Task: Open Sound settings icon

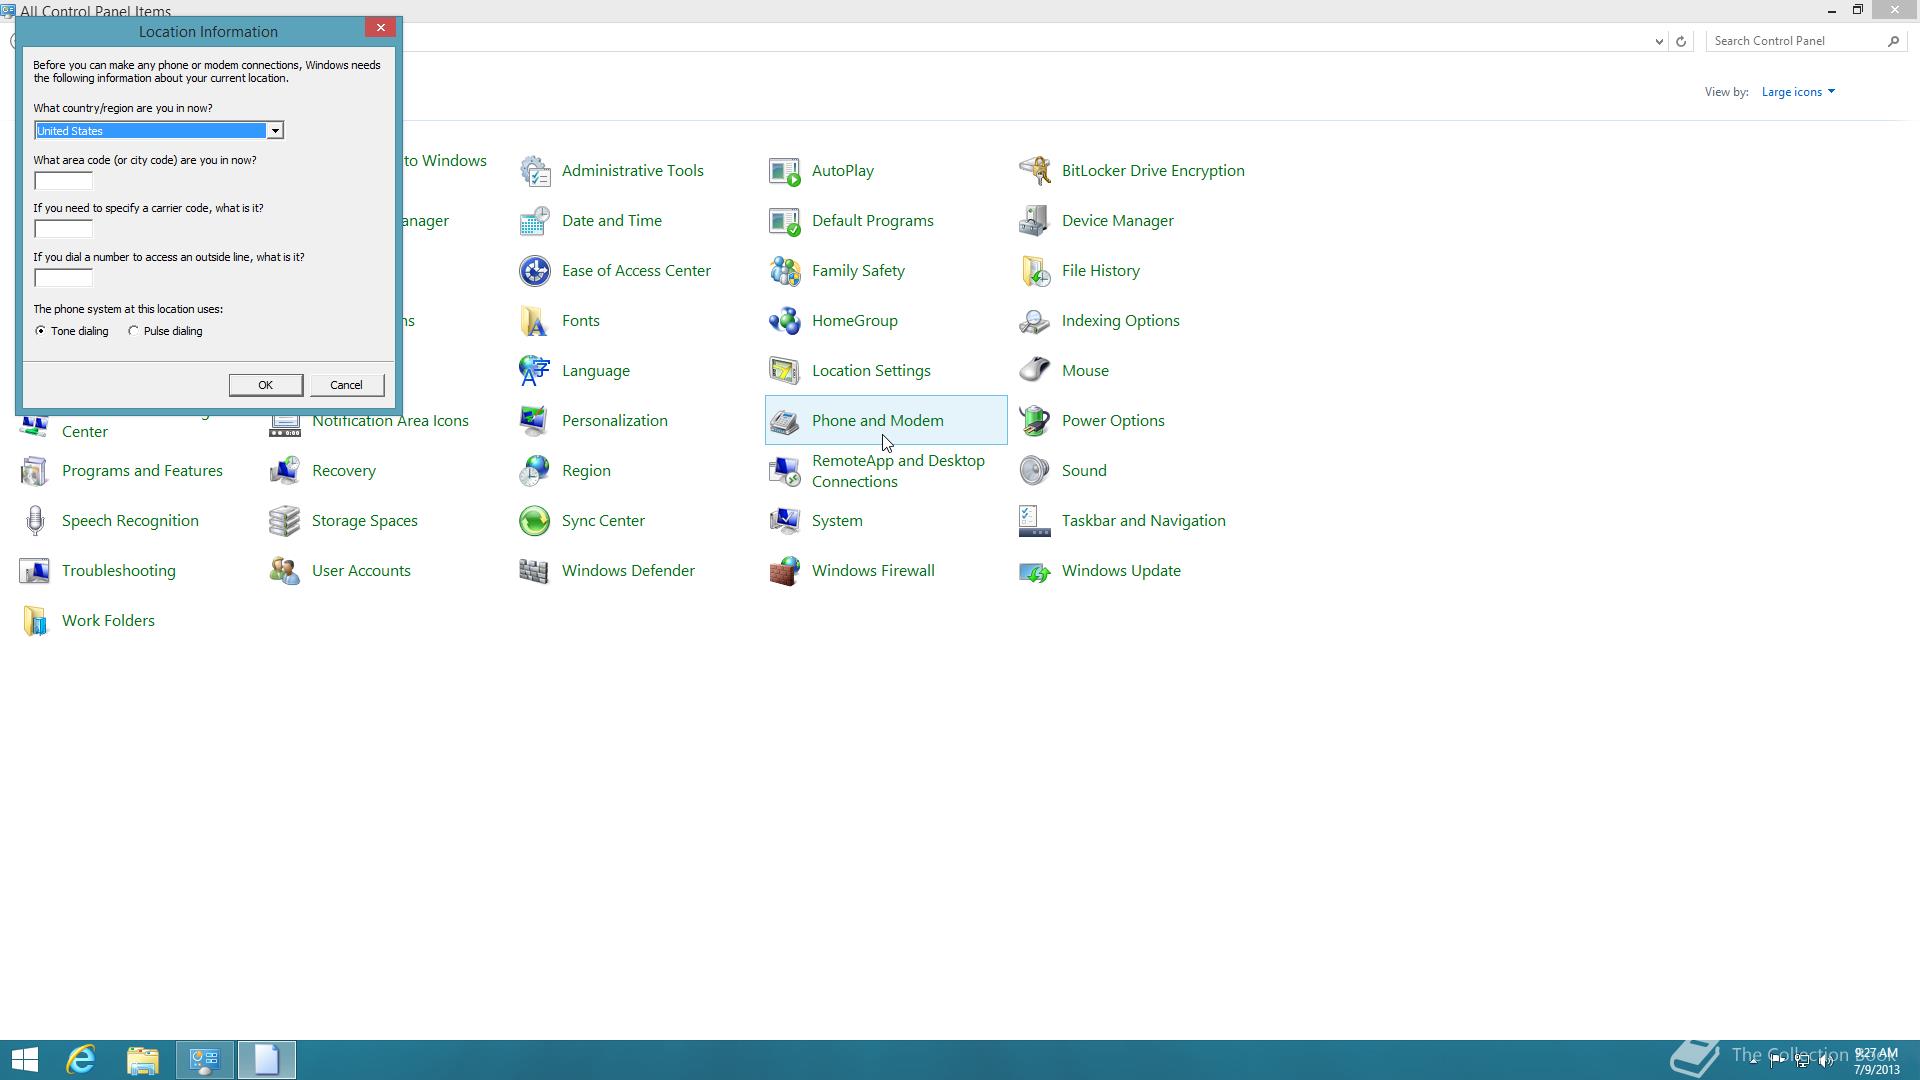Action: (1035, 471)
